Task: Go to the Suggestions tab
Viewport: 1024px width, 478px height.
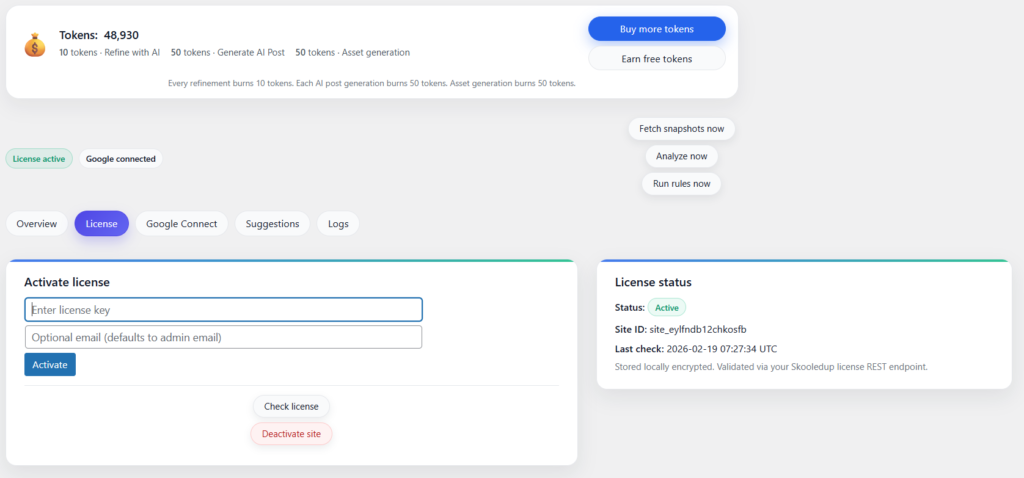Action: pyautogui.click(x=272, y=224)
